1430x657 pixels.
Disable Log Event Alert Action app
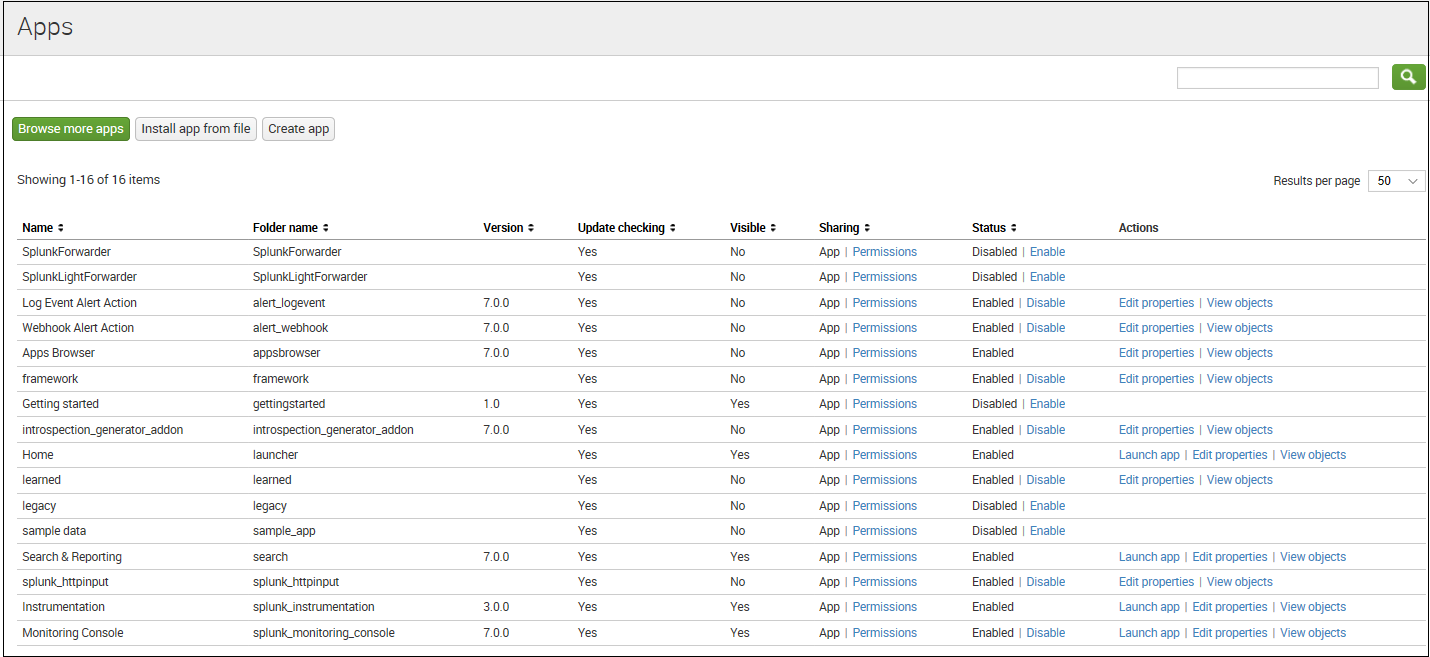pyautogui.click(x=1045, y=303)
